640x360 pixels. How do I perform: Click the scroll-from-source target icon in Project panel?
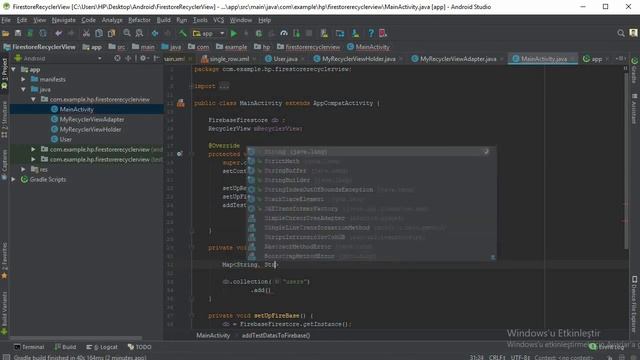(118, 58)
